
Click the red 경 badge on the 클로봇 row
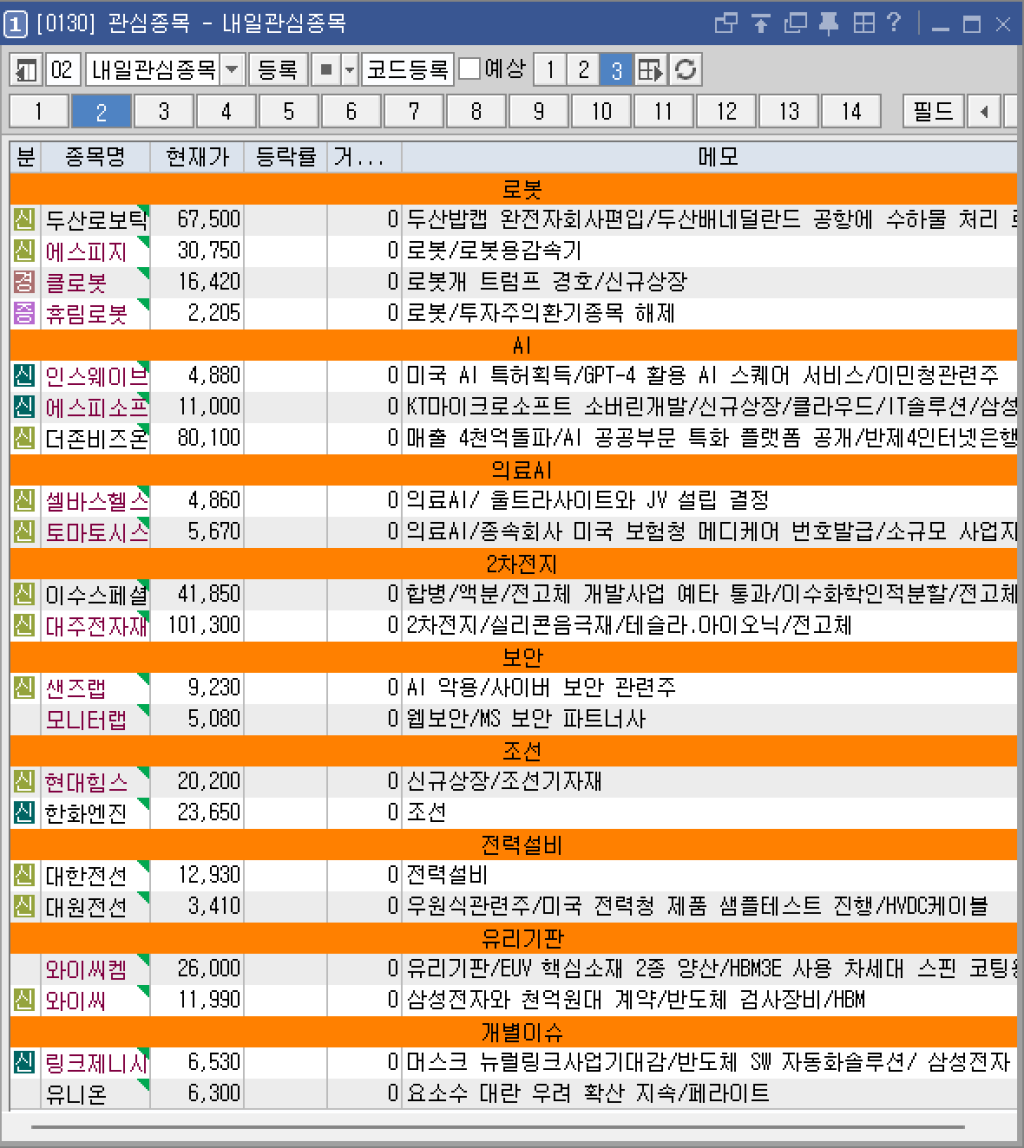(24, 282)
